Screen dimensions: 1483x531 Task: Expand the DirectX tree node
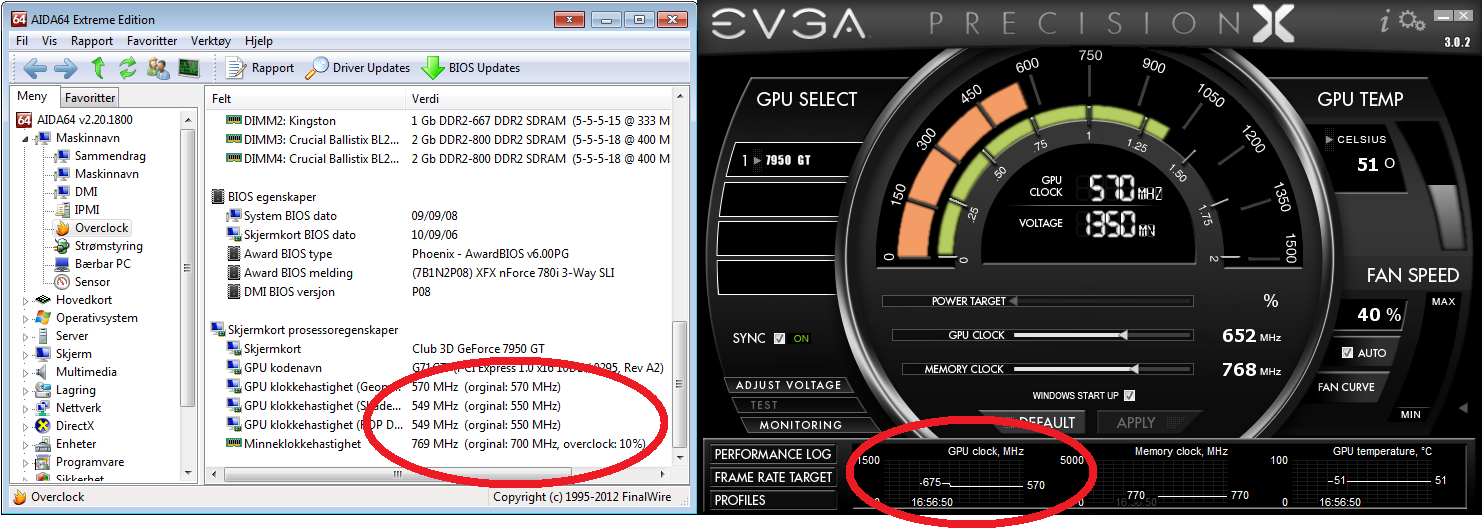(x=27, y=426)
